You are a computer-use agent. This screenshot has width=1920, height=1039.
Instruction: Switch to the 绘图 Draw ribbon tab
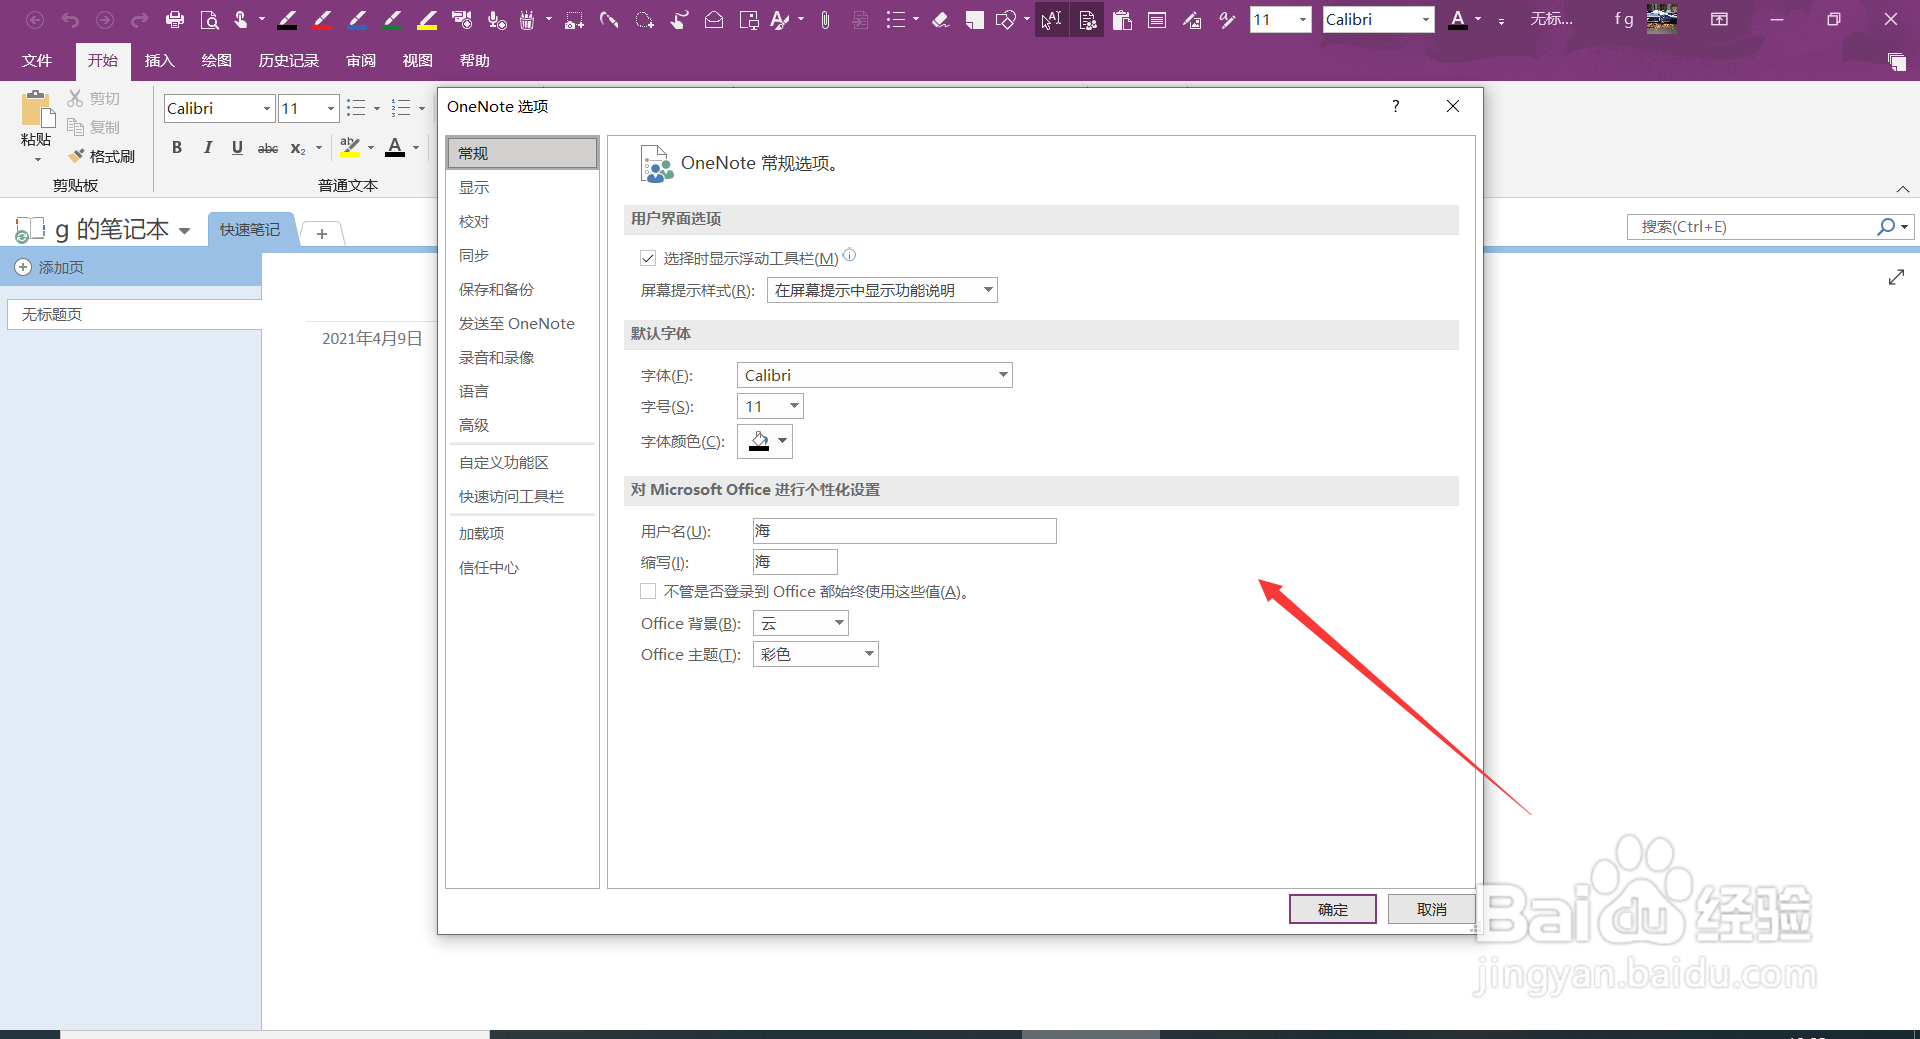216,61
